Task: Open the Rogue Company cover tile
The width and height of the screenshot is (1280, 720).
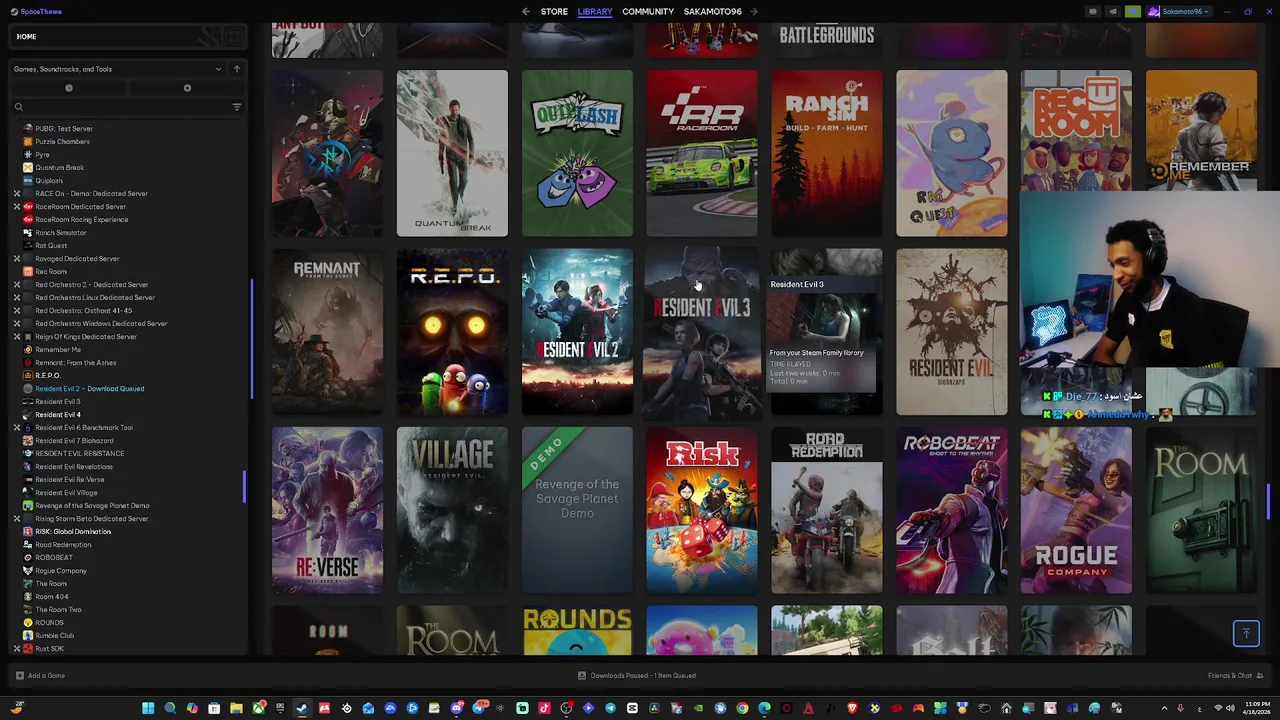Action: 1077,510
